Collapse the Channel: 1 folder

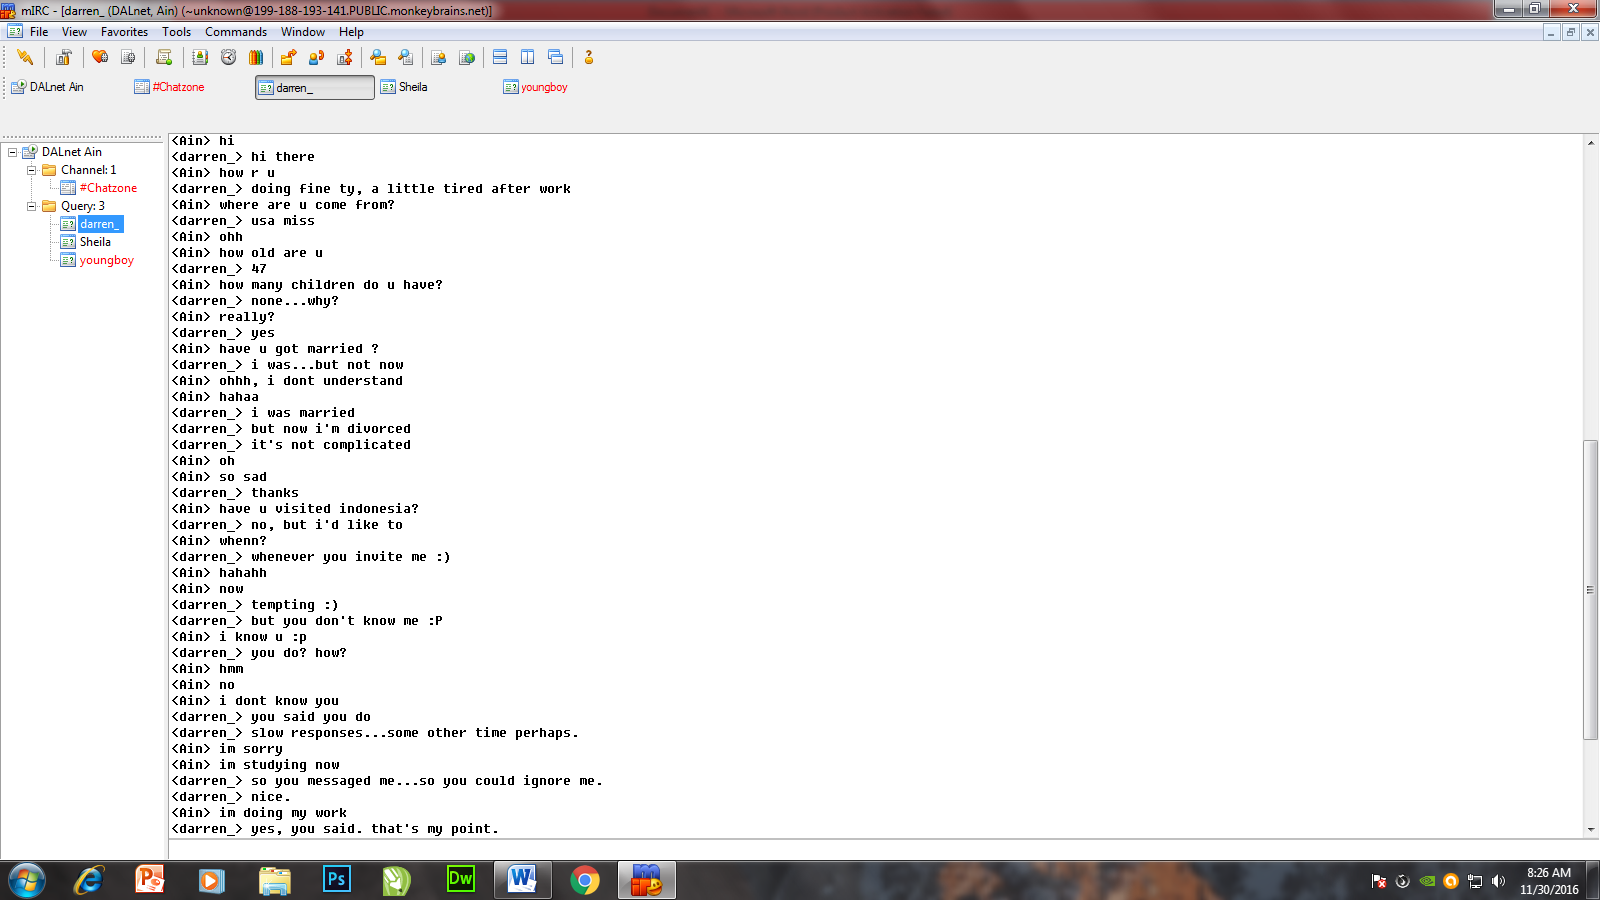pyautogui.click(x=31, y=170)
